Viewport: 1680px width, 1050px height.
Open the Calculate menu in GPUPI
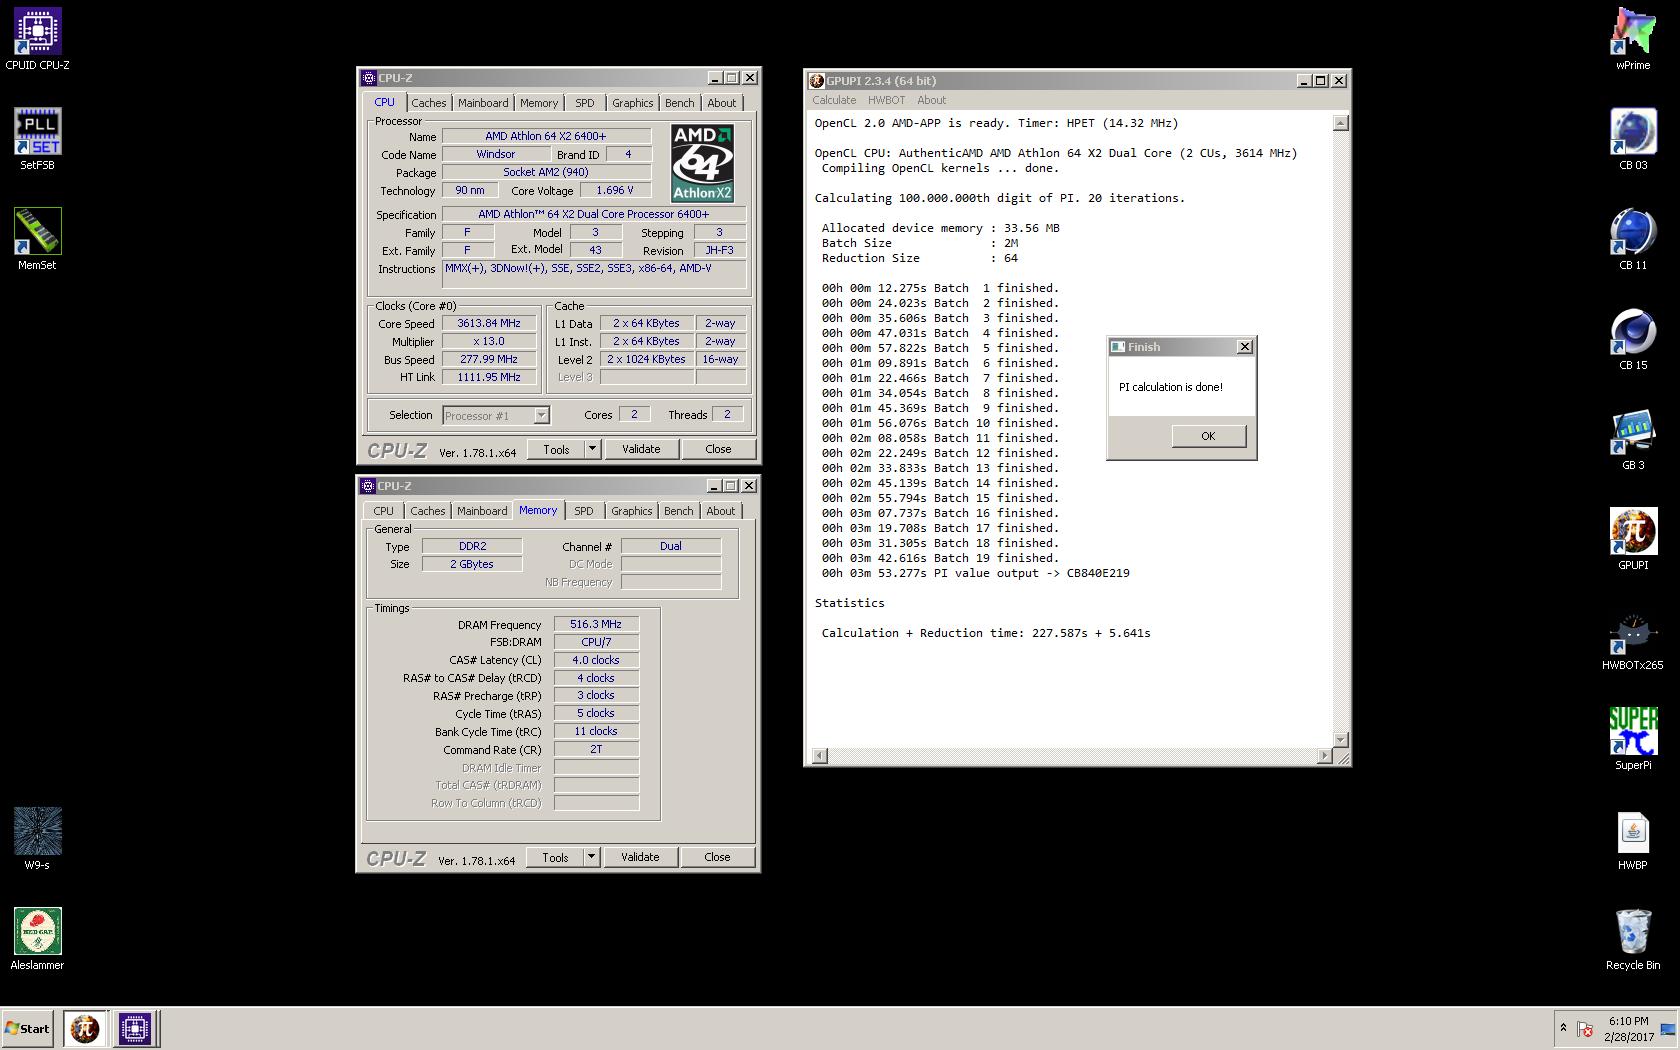834,100
